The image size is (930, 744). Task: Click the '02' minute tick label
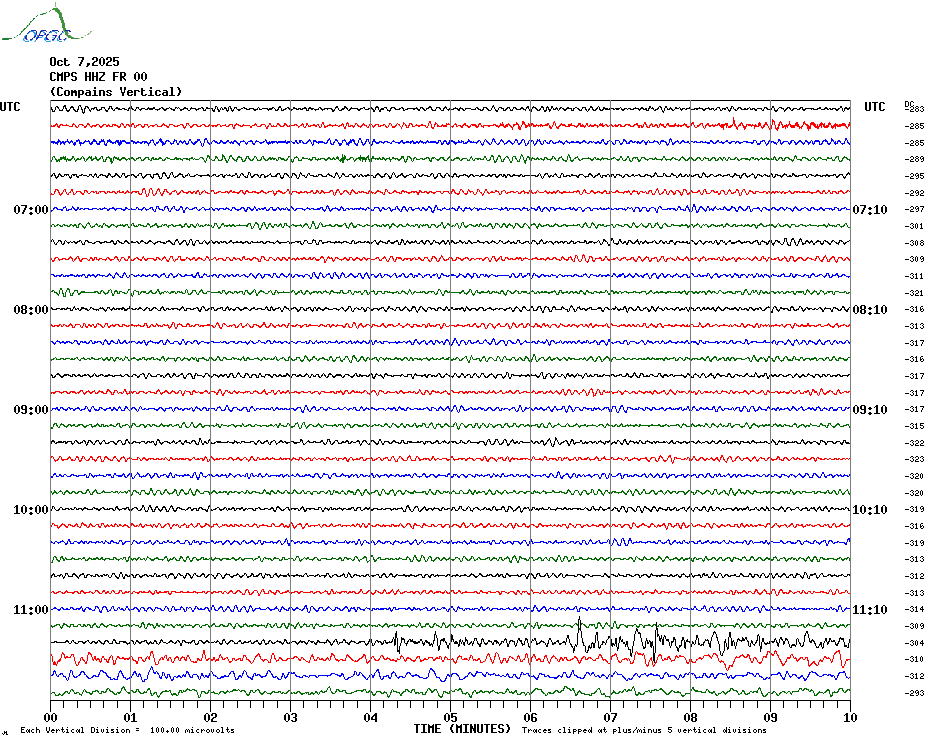(211, 717)
